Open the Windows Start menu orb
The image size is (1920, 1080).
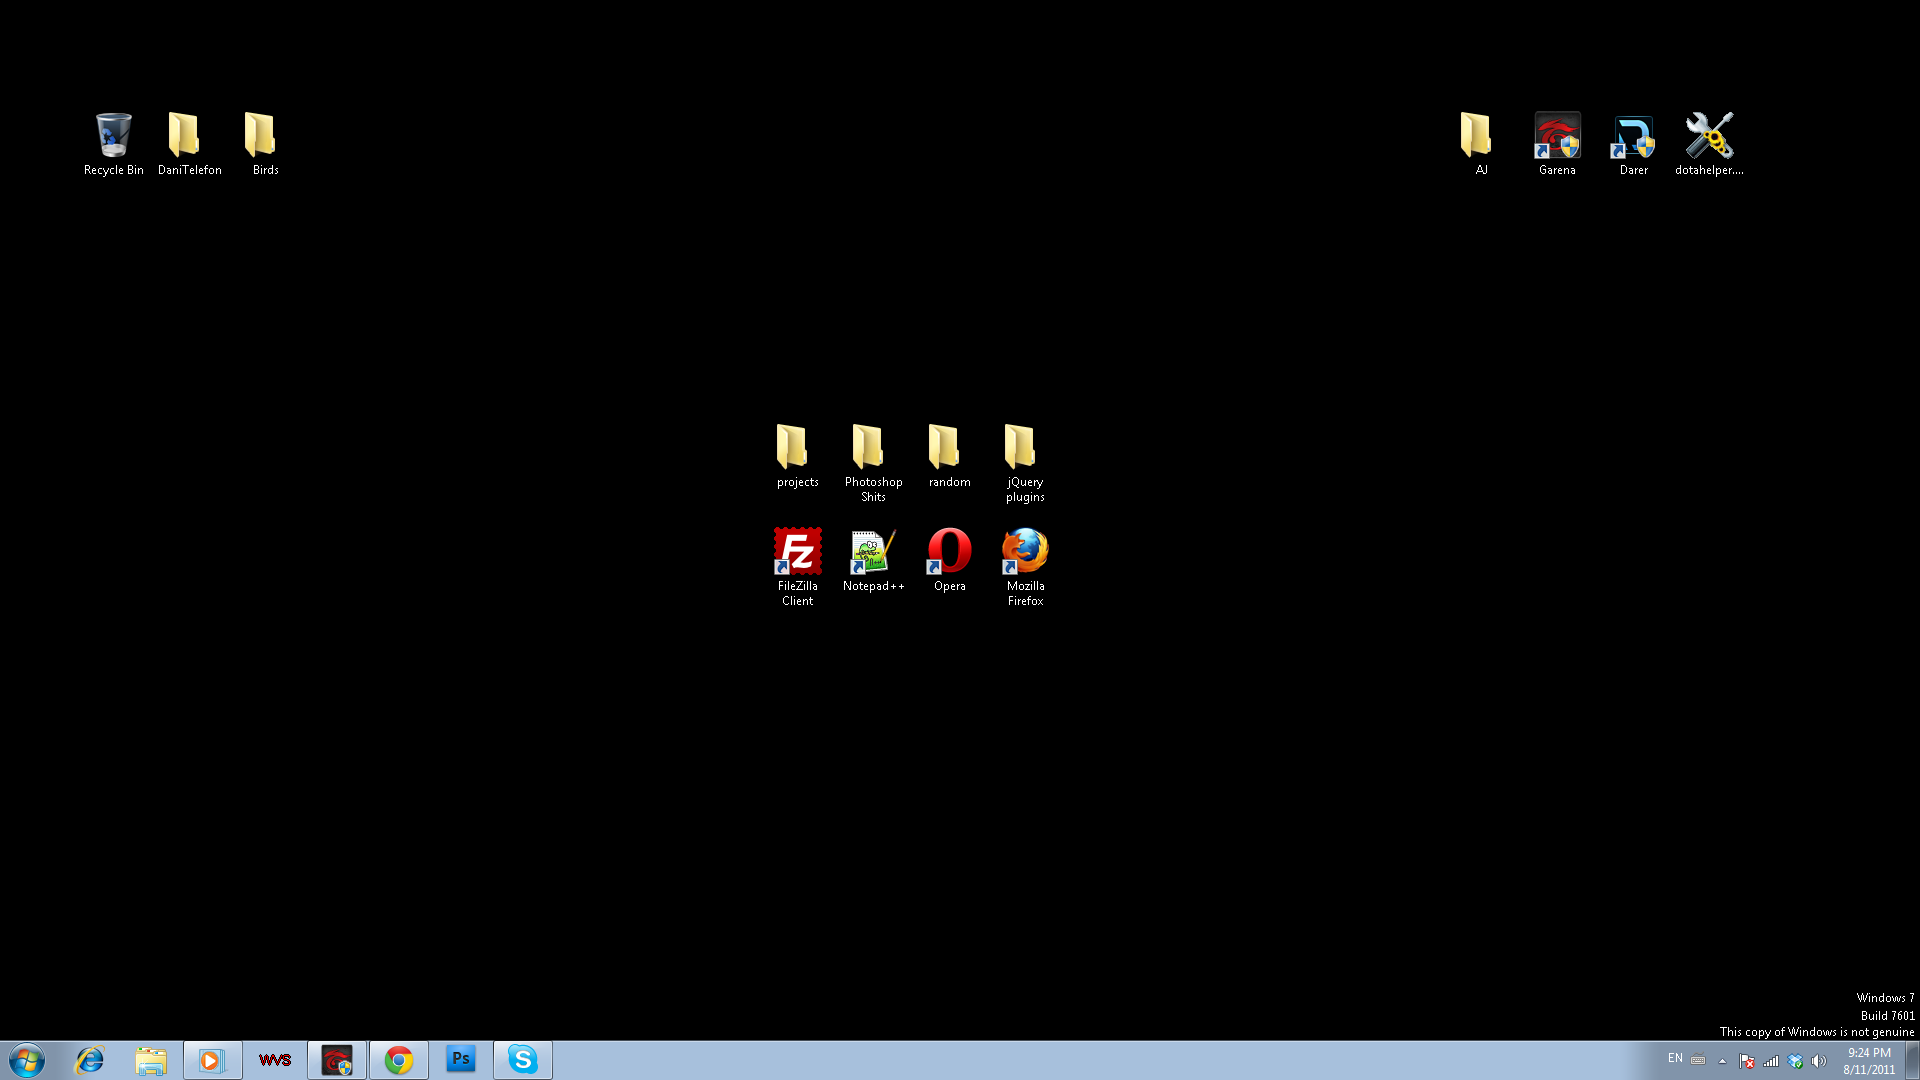tap(27, 1060)
